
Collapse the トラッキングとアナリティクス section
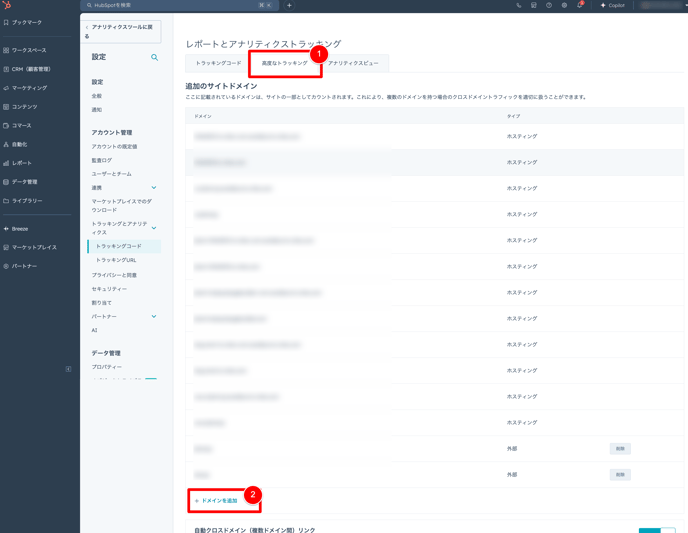(154, 228)
